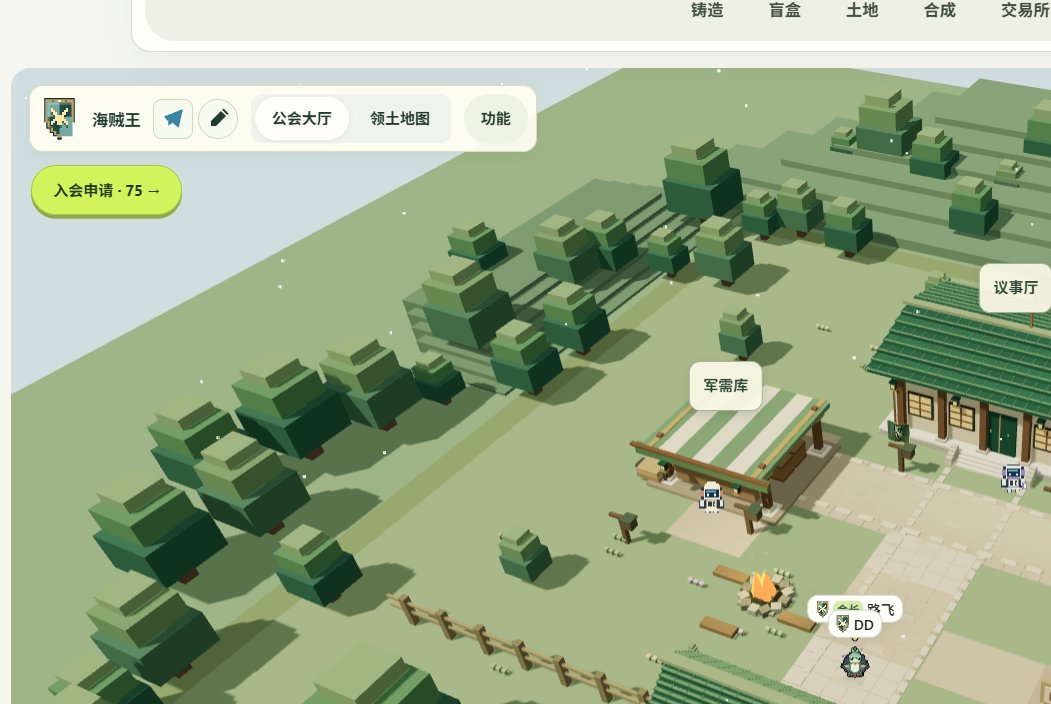Viewport: 1051px width, 704px height.
Task: Switch to the 公会大厅 tab
Action: (302, 119)
